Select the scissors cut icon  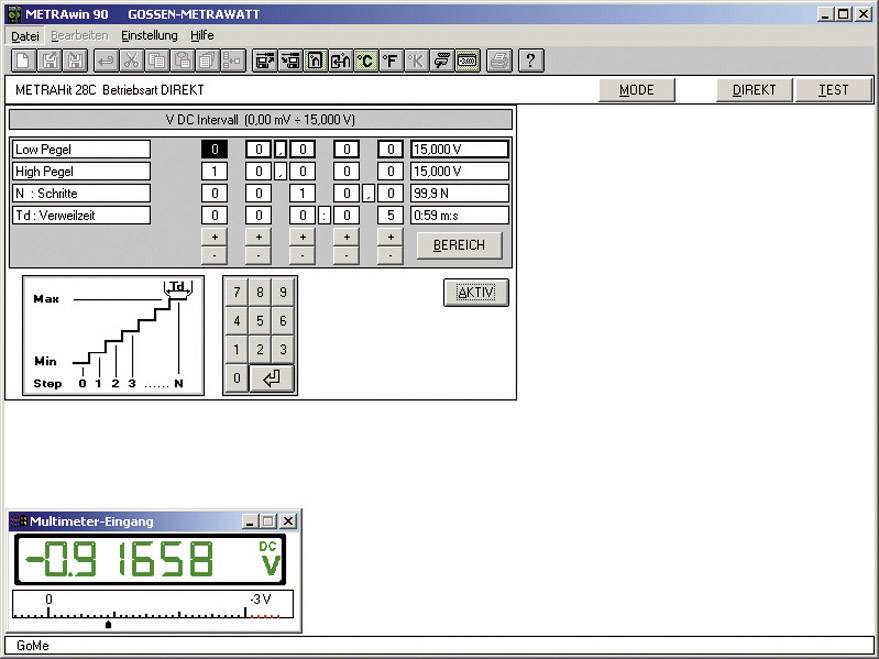[132, 61]
